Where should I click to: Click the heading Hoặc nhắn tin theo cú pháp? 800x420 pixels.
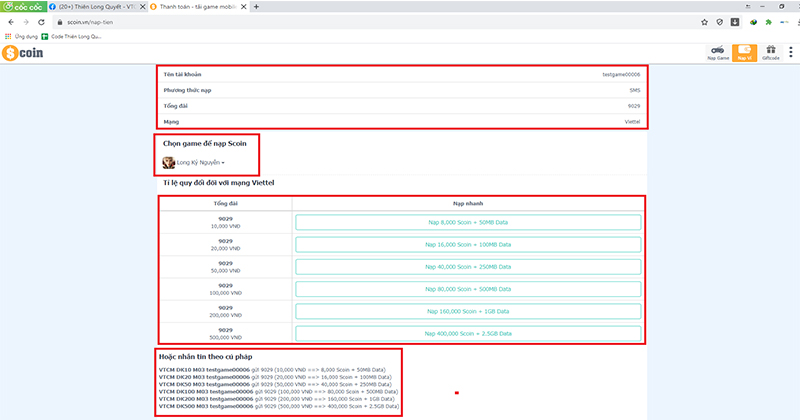point(206,357)
